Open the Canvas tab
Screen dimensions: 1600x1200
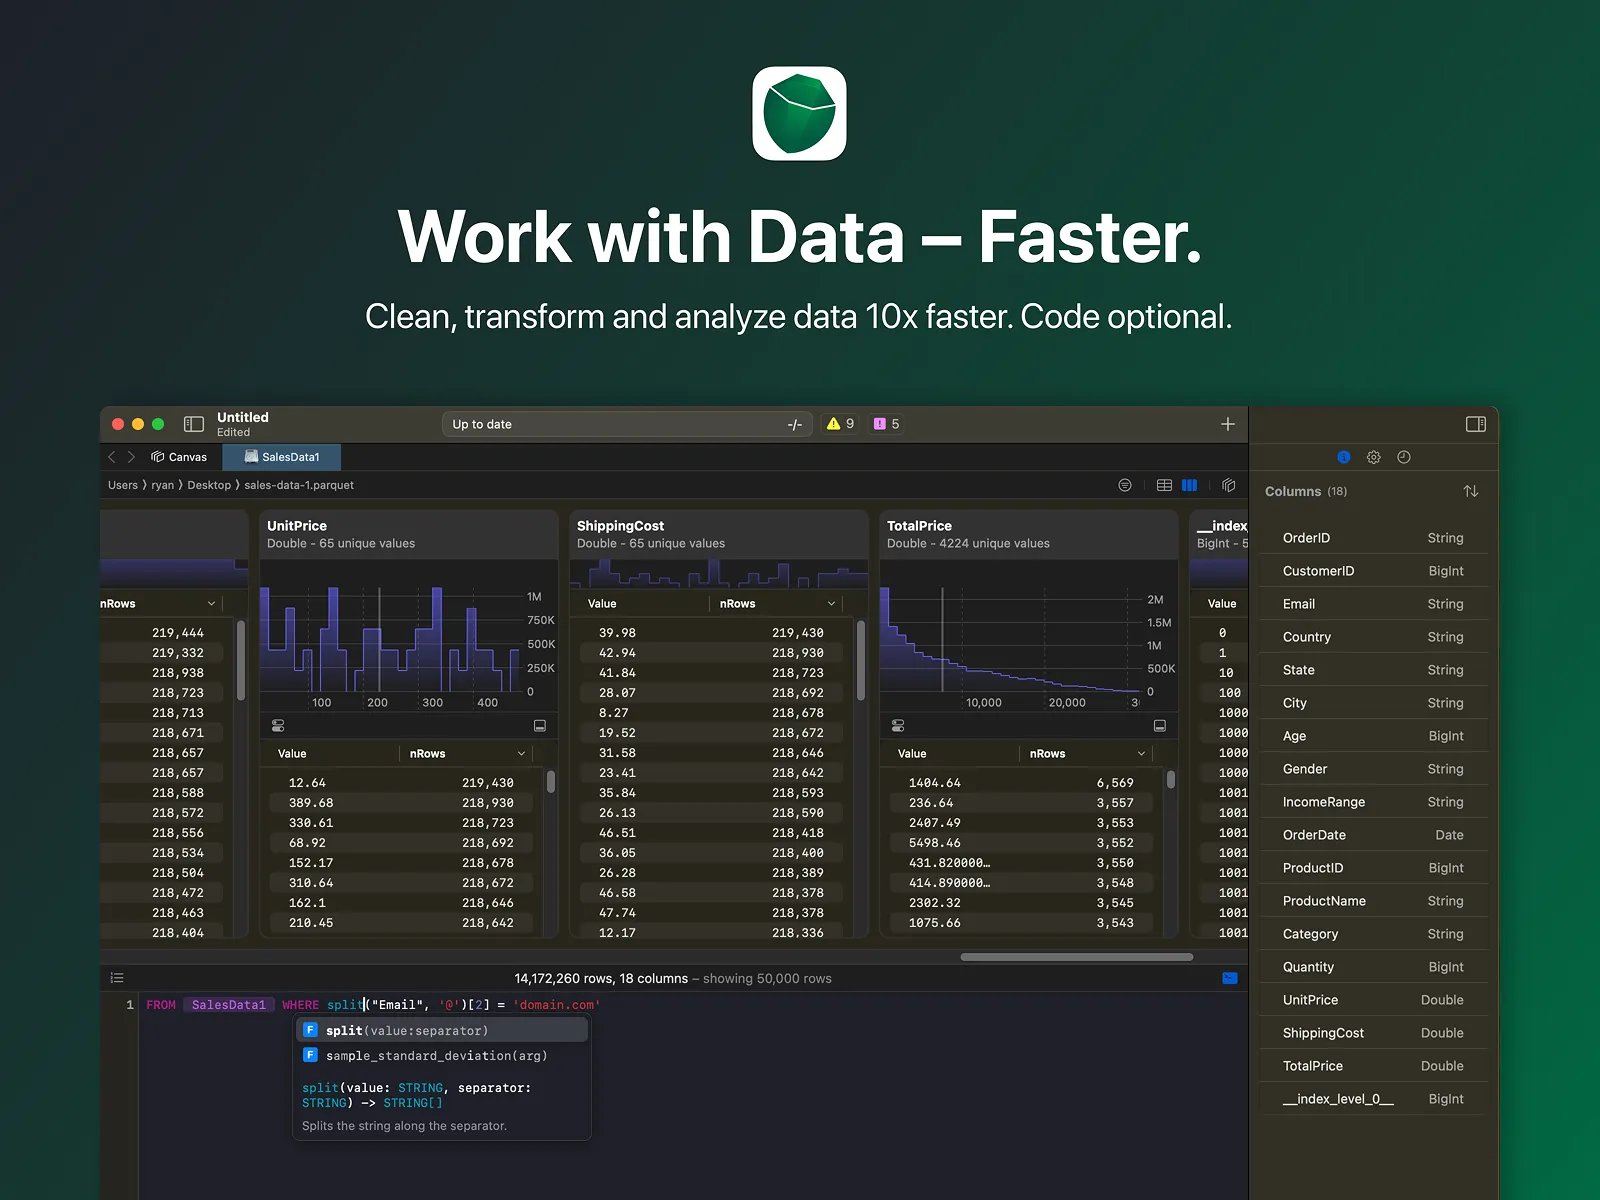(179, 457)
